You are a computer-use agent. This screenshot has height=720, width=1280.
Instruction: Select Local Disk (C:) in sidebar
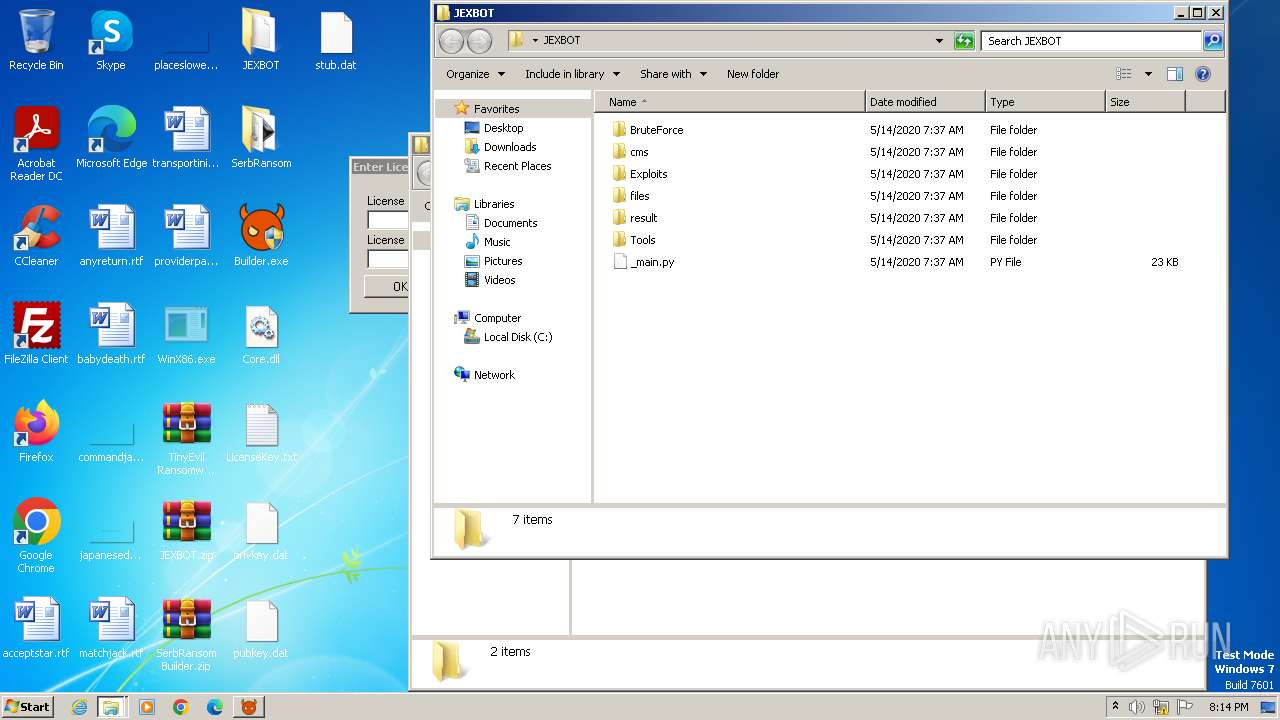point(517,337)
